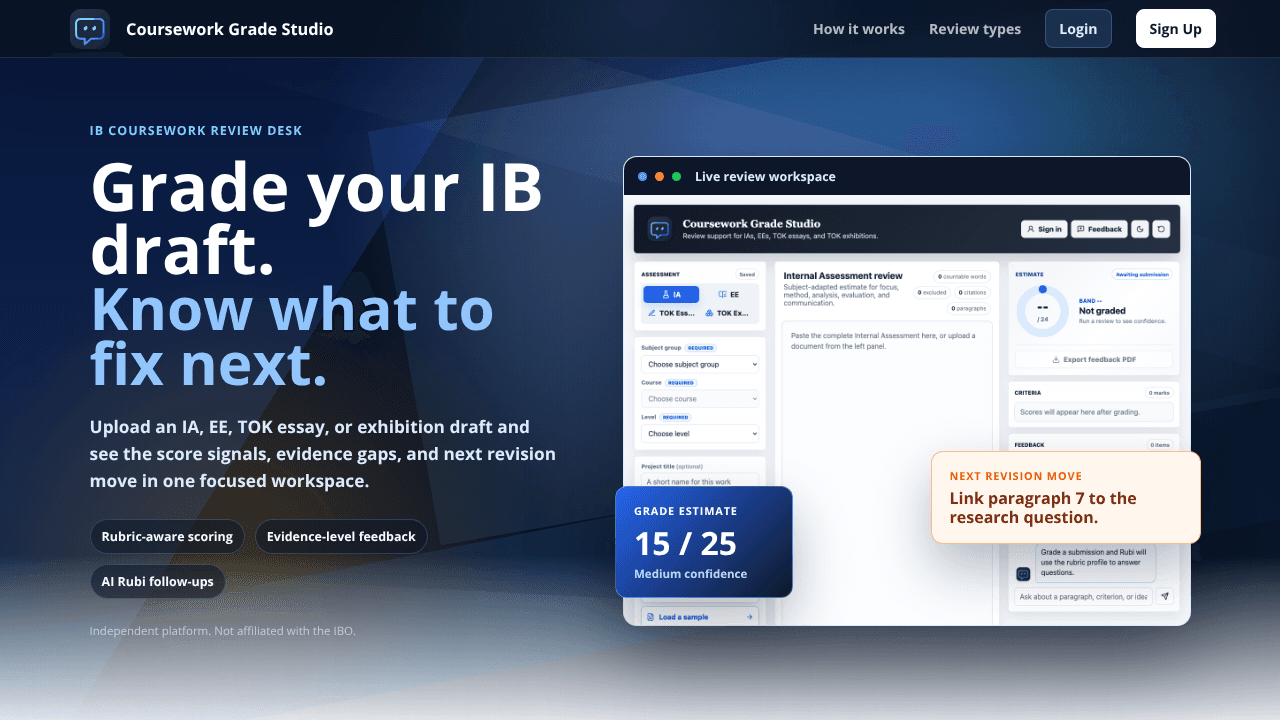Select the AI Rubi follow-ups chip
1280x720 pixels.
[158, 581]
